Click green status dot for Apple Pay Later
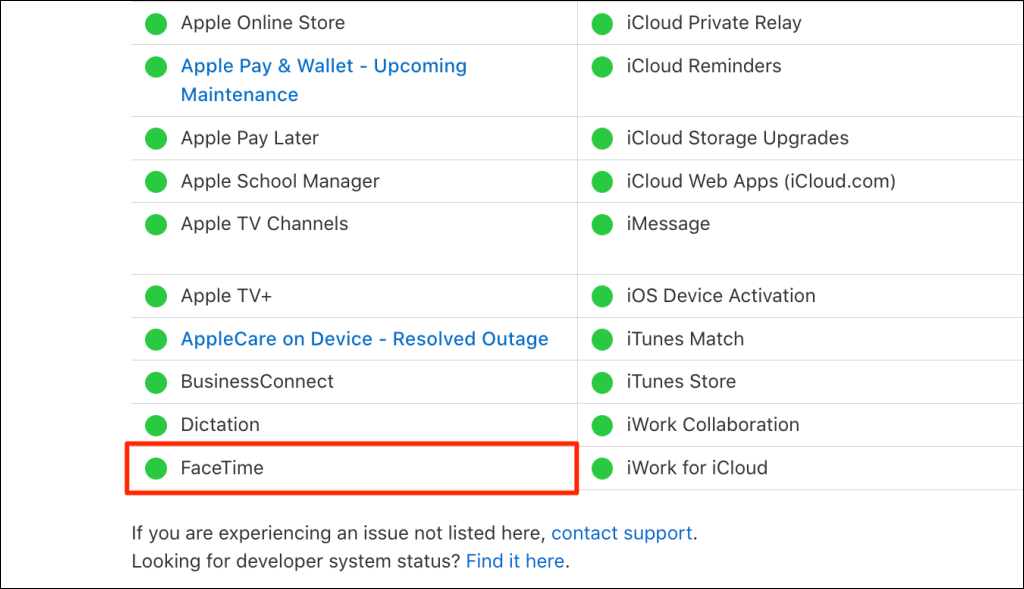The image size is (1024, 589). pos(156,138)
